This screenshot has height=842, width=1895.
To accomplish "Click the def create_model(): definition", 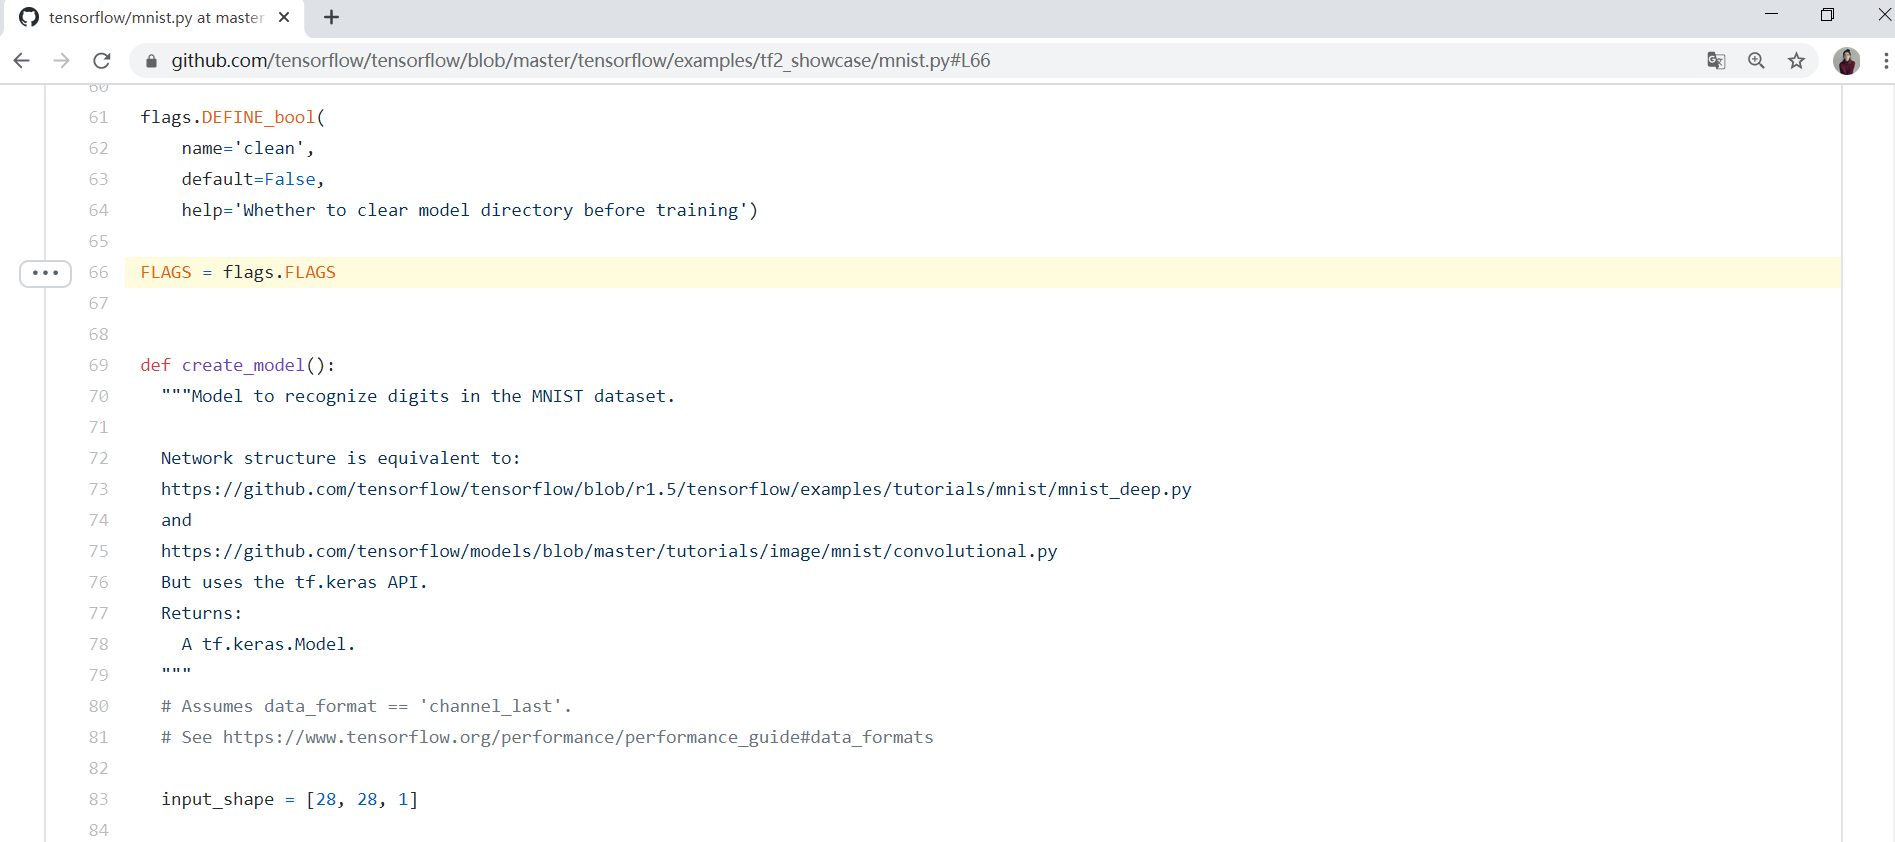I will click(238, 366).
